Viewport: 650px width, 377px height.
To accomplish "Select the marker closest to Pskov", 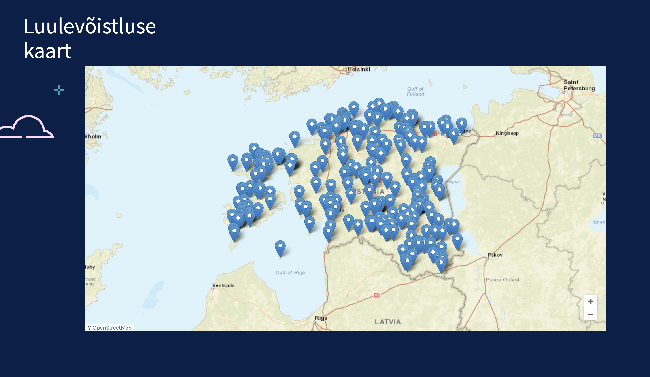I will [x=457, y=241].
